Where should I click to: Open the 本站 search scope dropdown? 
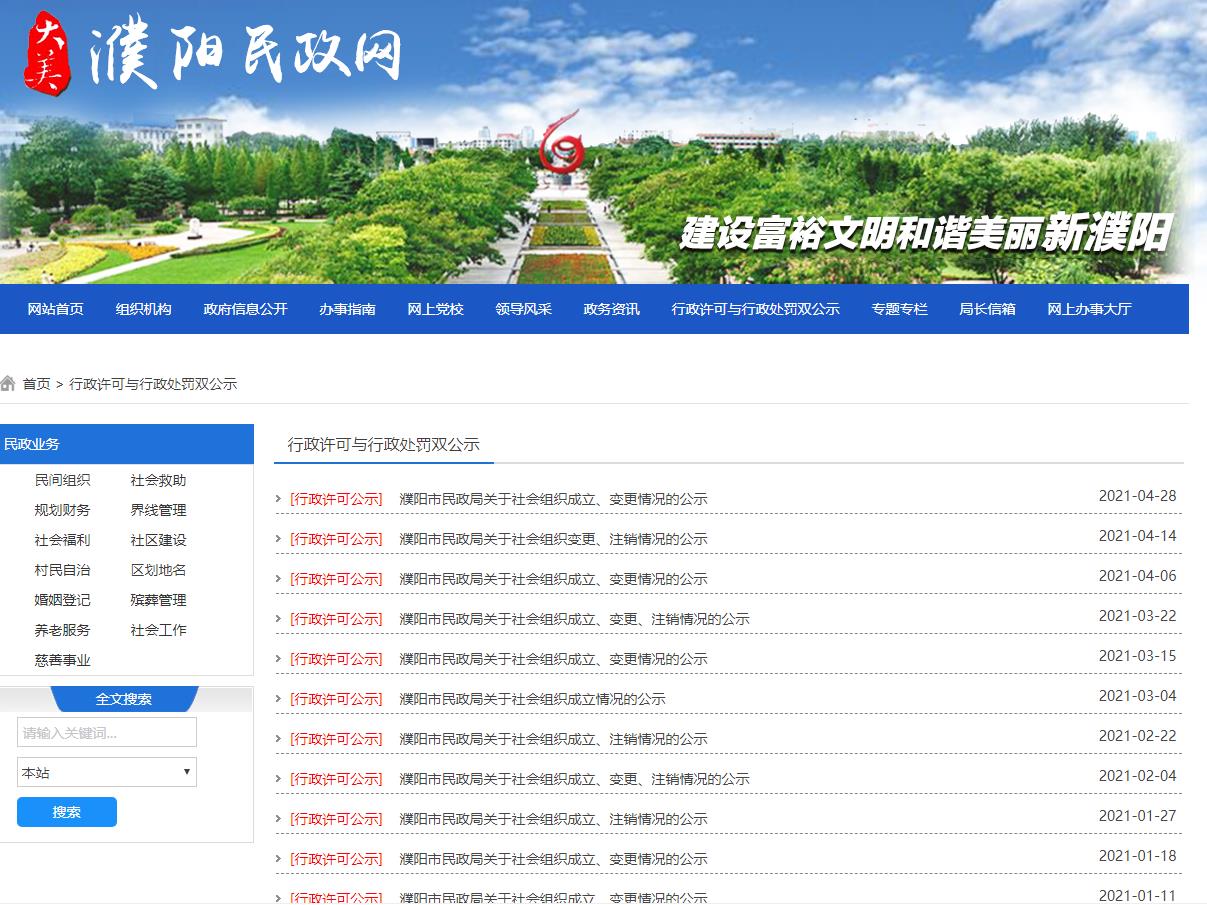(x=106, y=772)
